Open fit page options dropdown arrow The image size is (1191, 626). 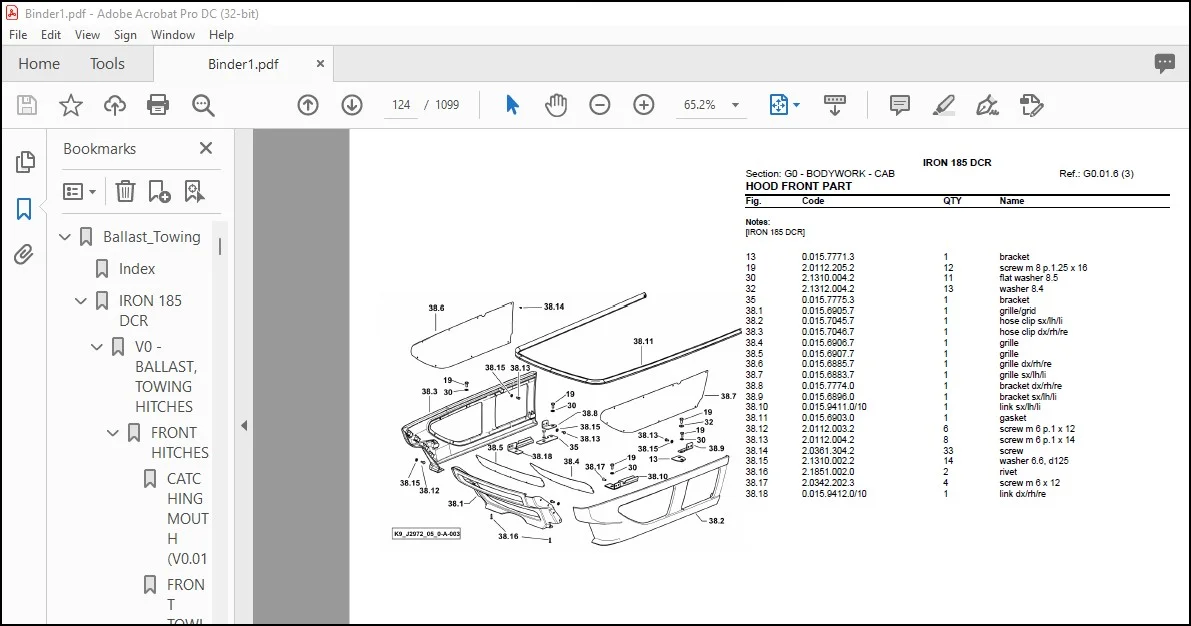coord(796,105)
